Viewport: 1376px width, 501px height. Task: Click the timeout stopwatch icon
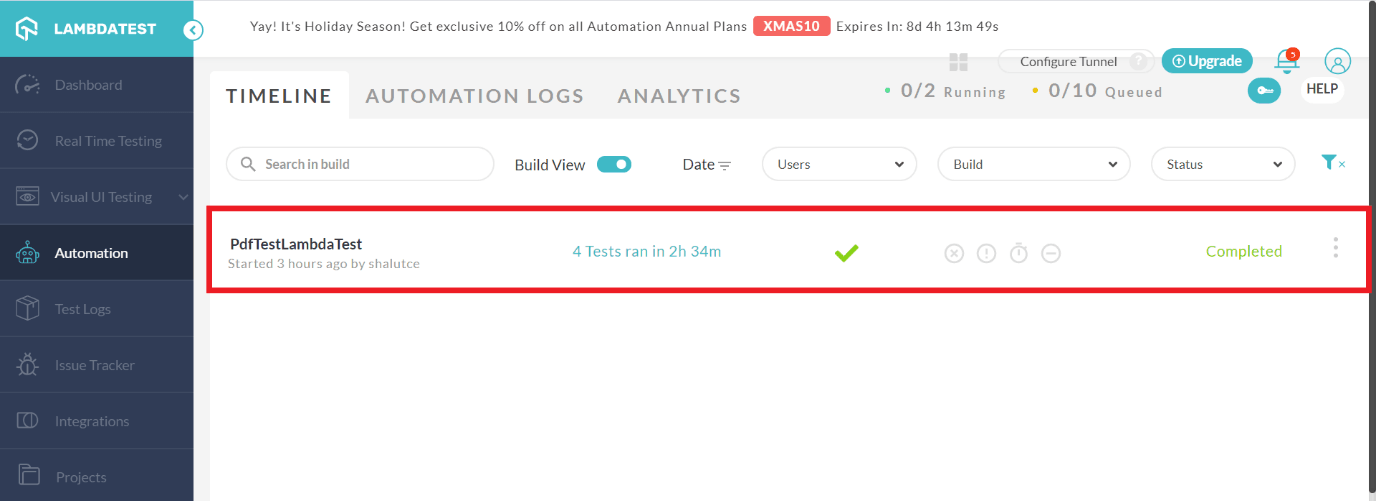[1018, 253]
